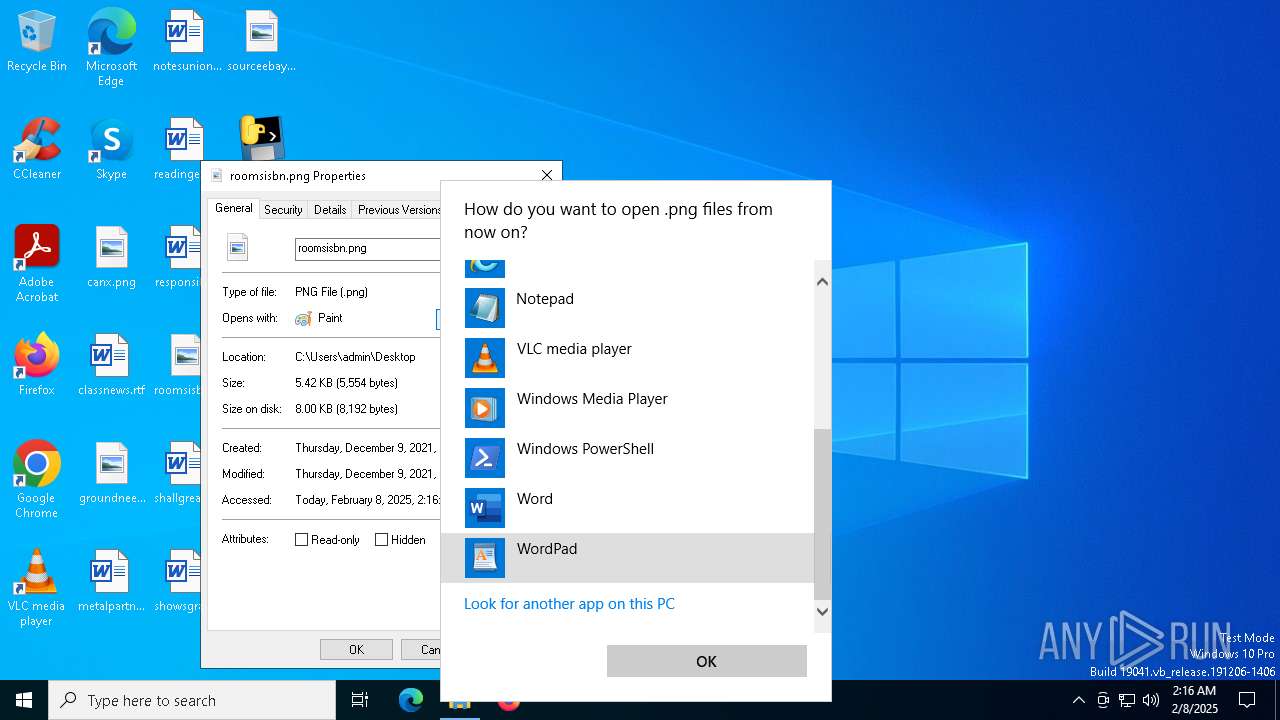Select the Python file icon on desktop
Viewport: 1280px width, 720px height.
click(x=262, y=138)
